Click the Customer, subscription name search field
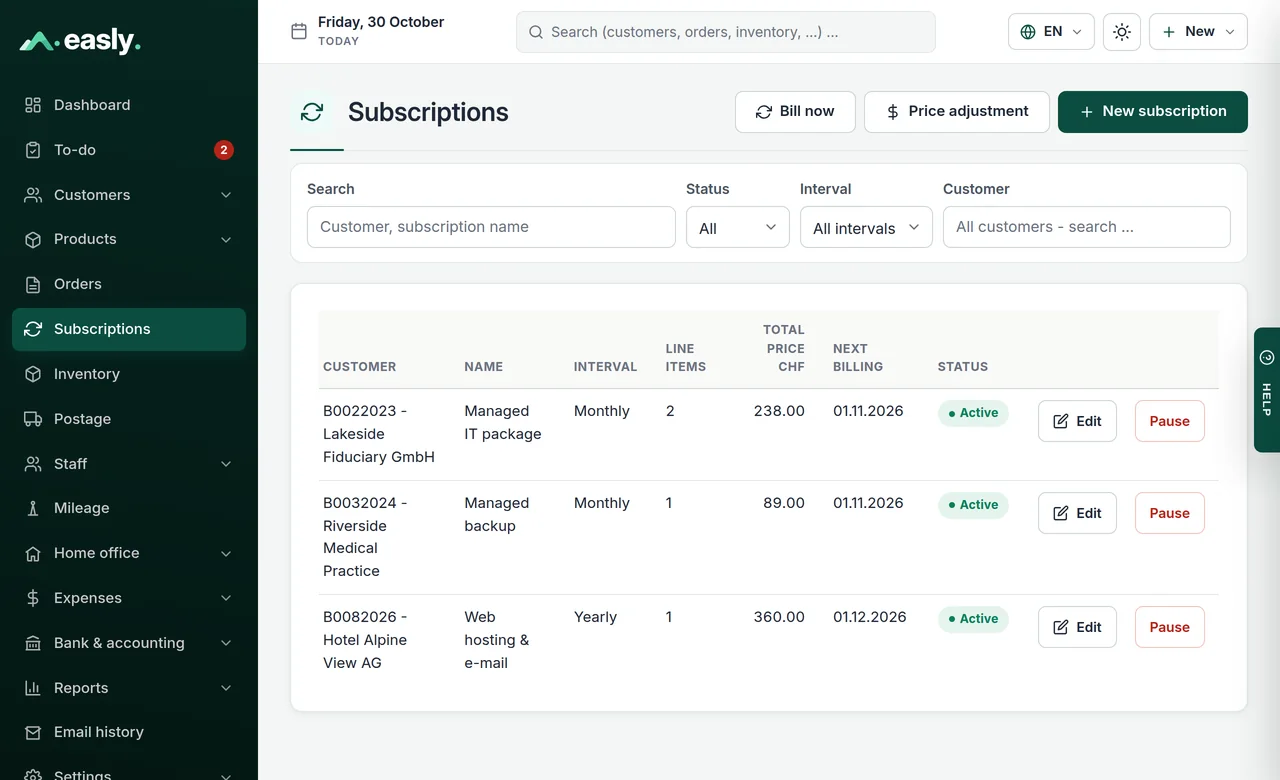This screenshot has width=1280, height=780. 491,227
